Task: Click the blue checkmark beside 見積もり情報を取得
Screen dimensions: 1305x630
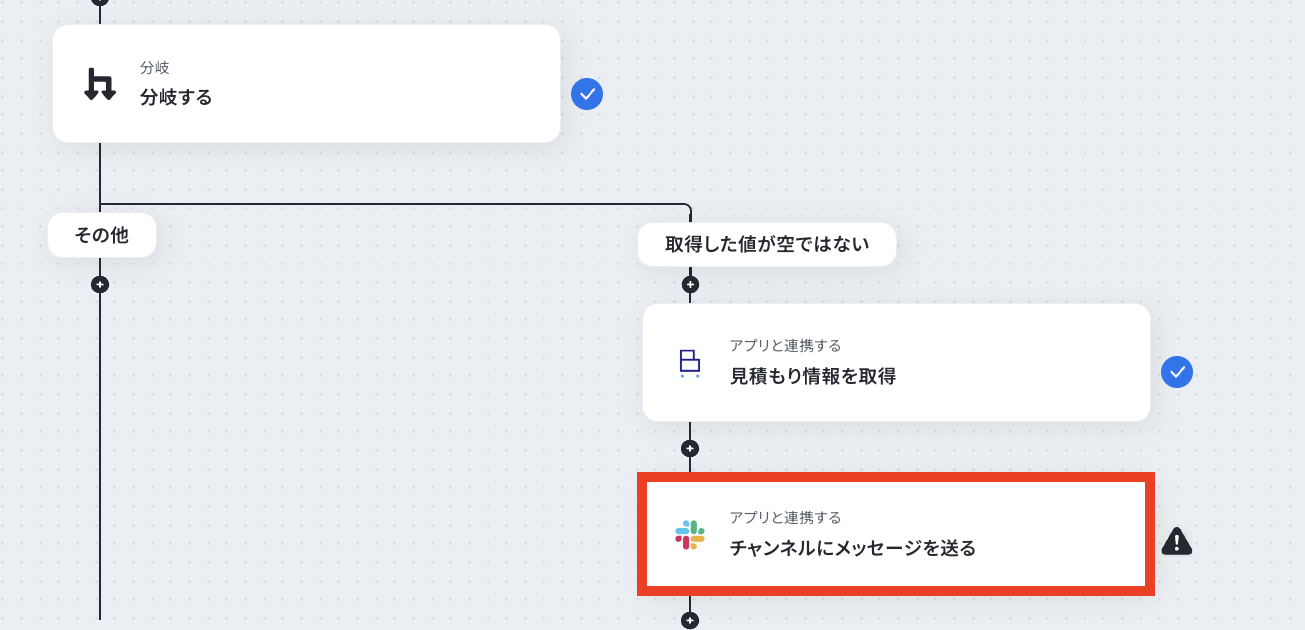Action: [1177, 372]
